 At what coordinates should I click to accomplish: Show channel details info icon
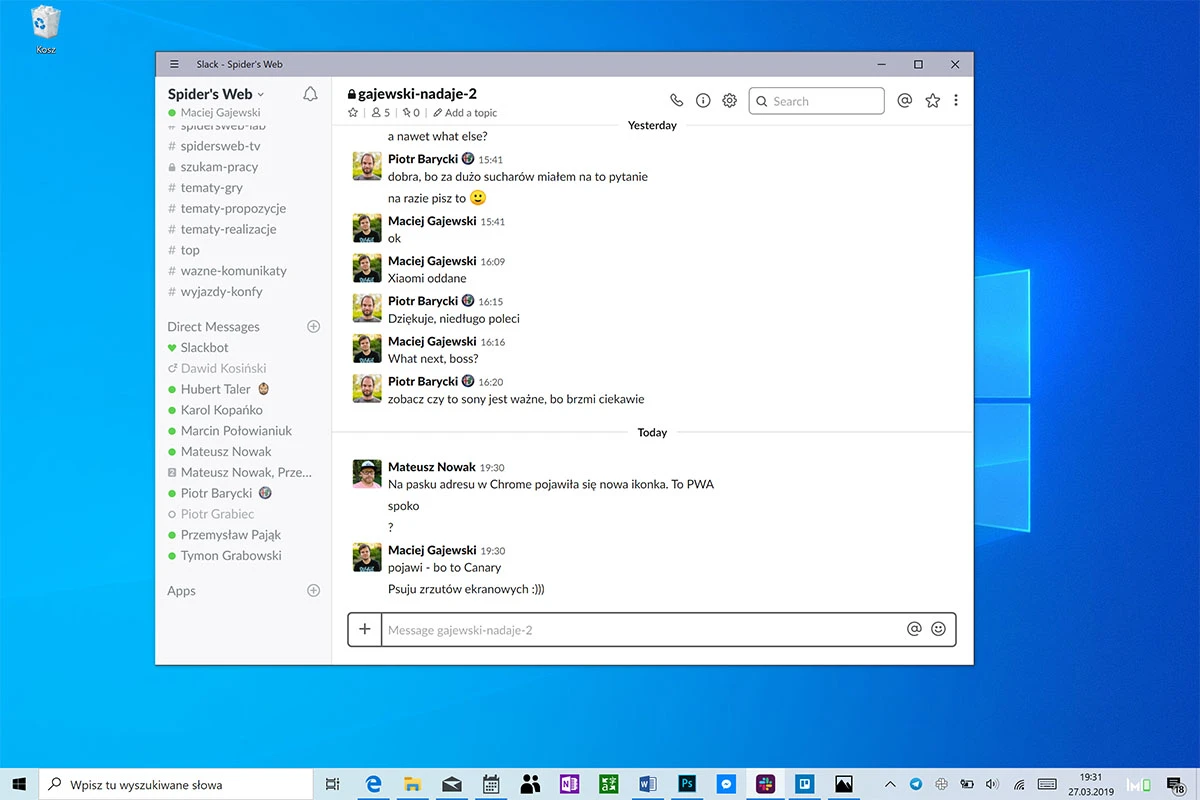703,100
